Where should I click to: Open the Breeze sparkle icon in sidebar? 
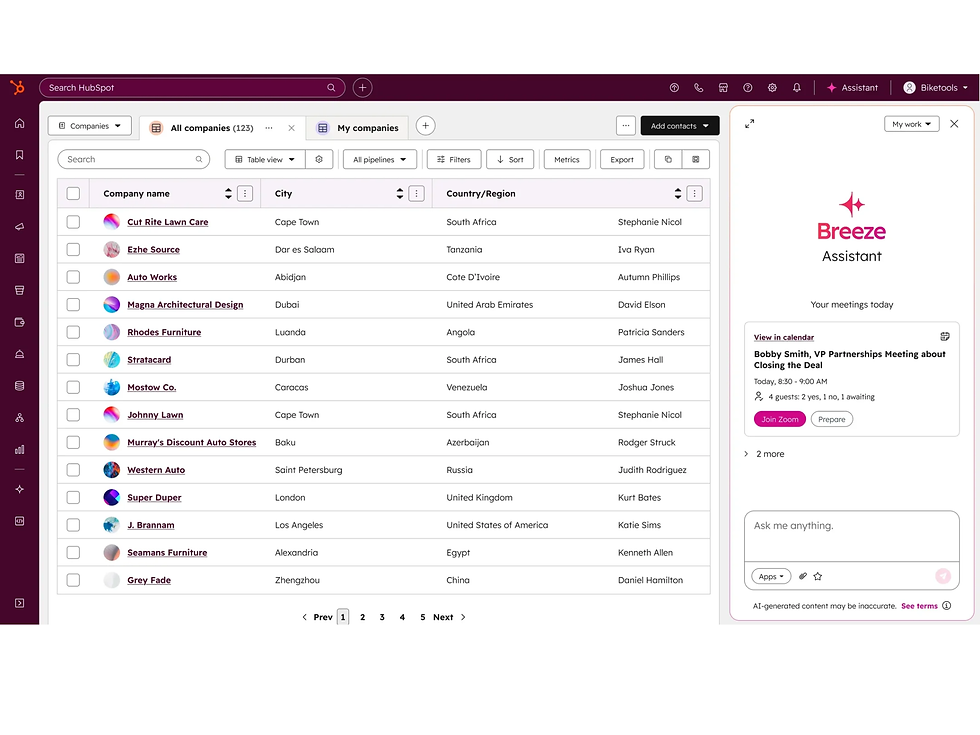[19, 489]
